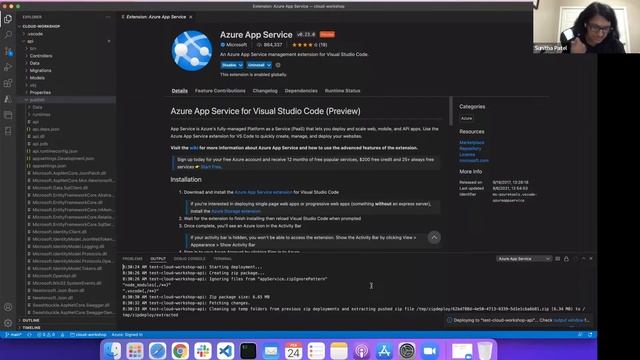
Task: Open the Extensions view icon
Action: click(x=8, y=83)
